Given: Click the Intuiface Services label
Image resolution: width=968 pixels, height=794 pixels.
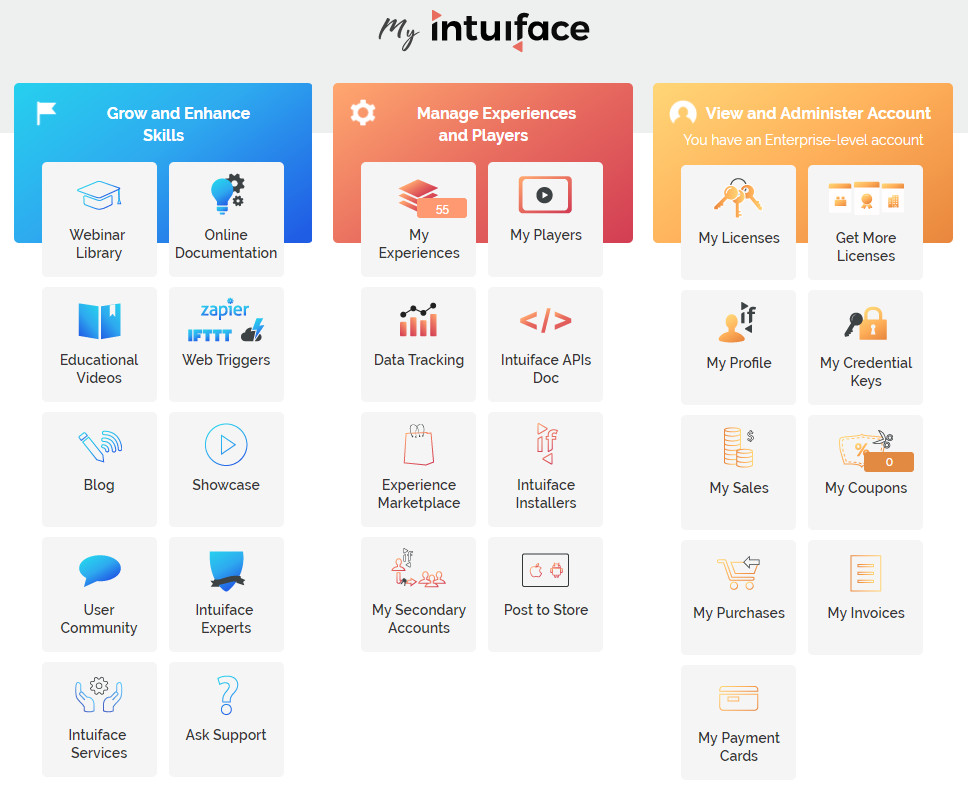Looking at the screenshot, I should tap(98, 744).
